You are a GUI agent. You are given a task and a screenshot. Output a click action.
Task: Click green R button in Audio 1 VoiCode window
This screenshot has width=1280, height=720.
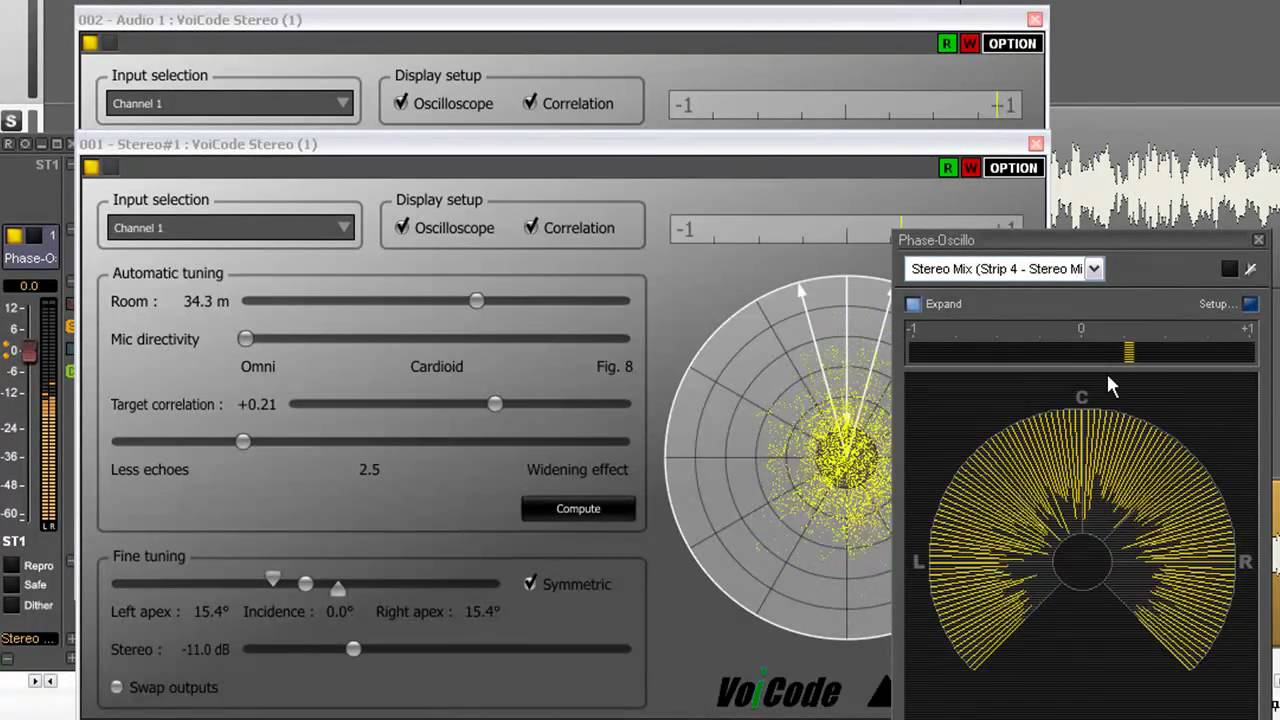pyautogui.click(x=946, y=43)
